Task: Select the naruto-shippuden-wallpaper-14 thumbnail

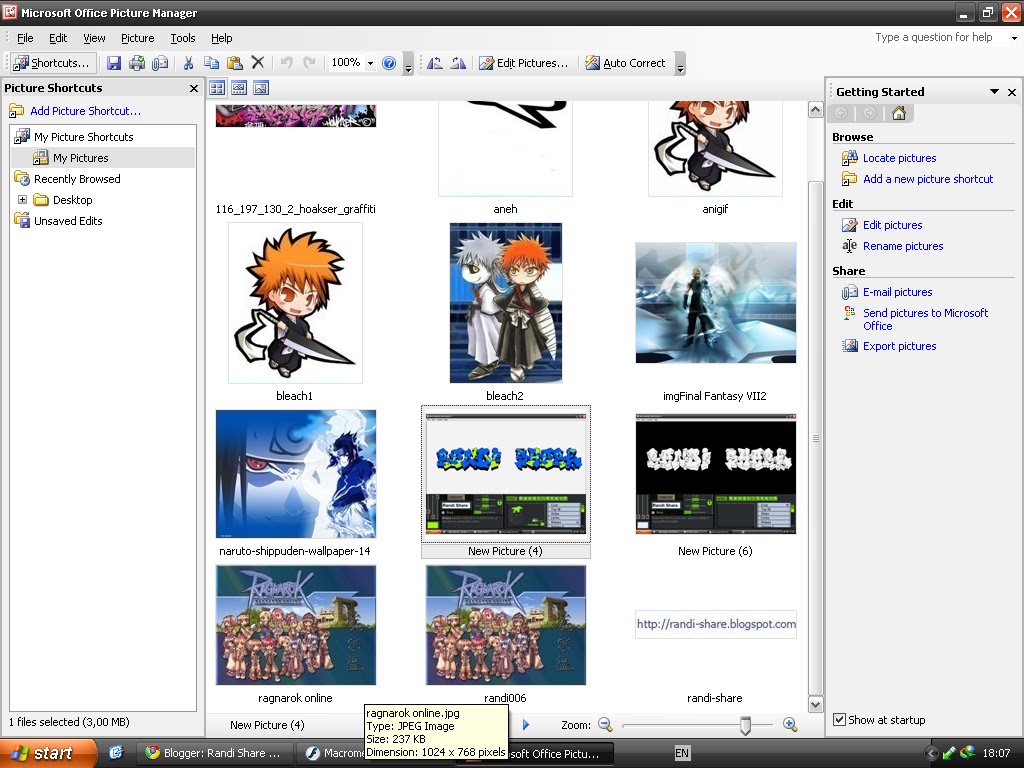Action: (295, 474)
